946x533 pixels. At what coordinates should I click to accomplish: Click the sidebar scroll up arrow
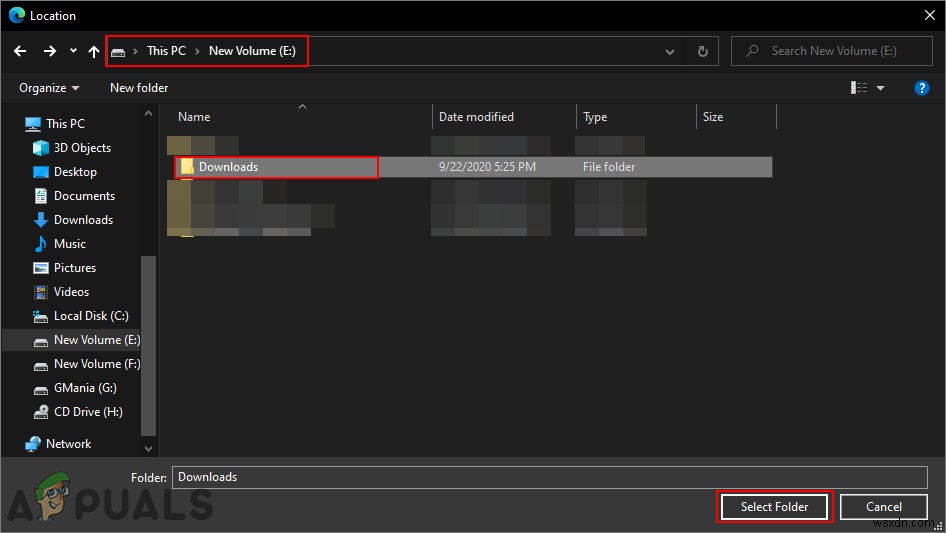pos(148,113)
